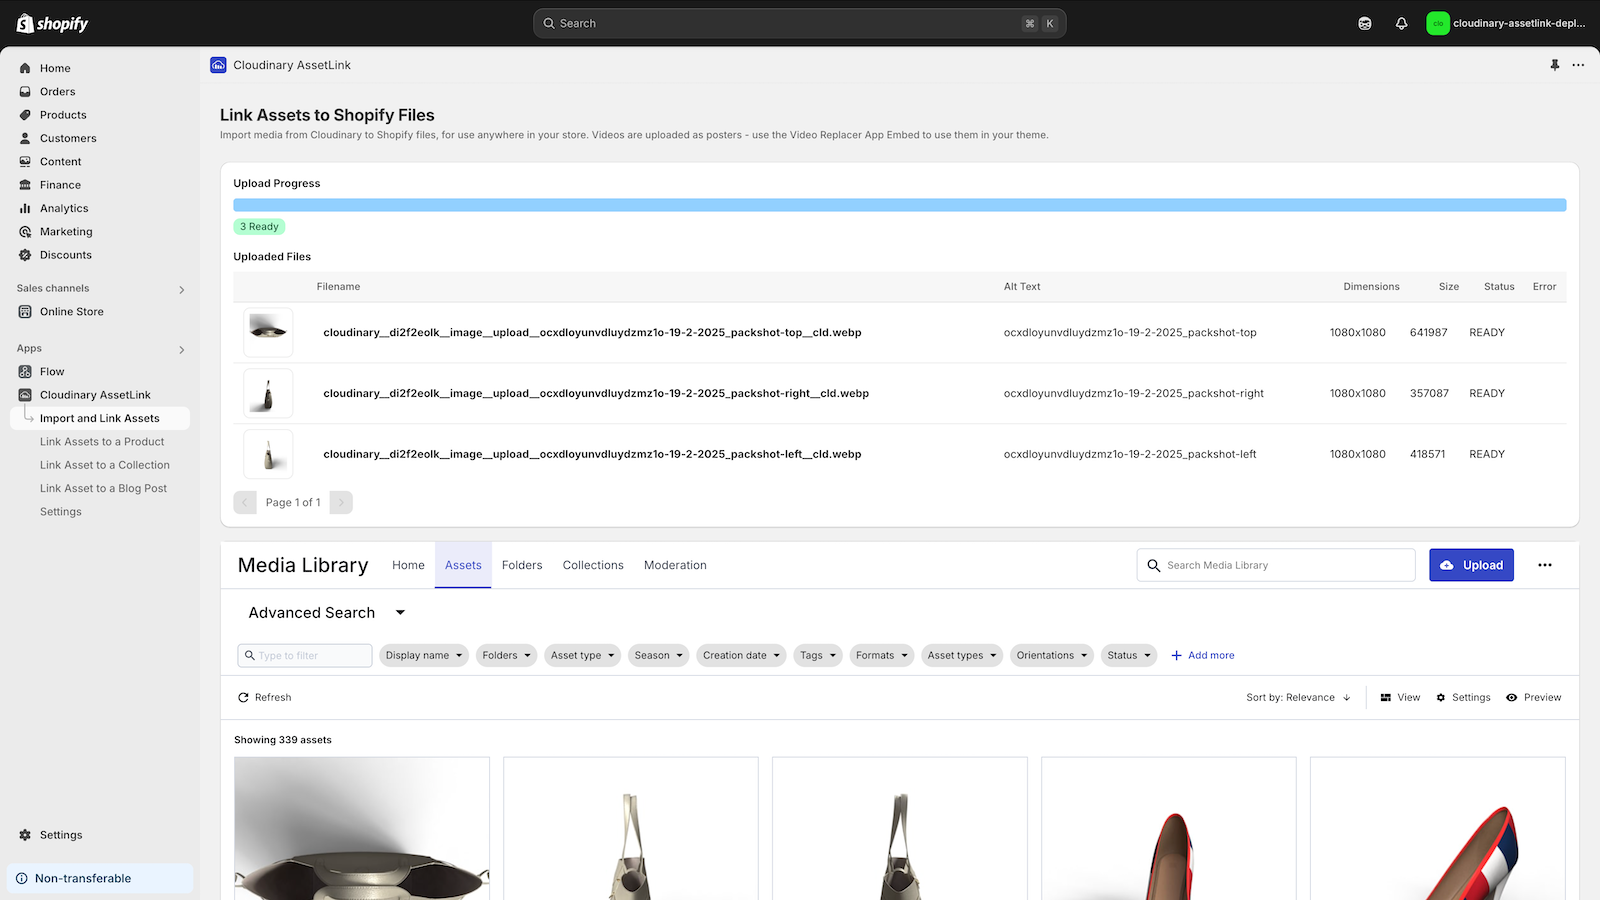Expand the Apps section

point(182,349)
